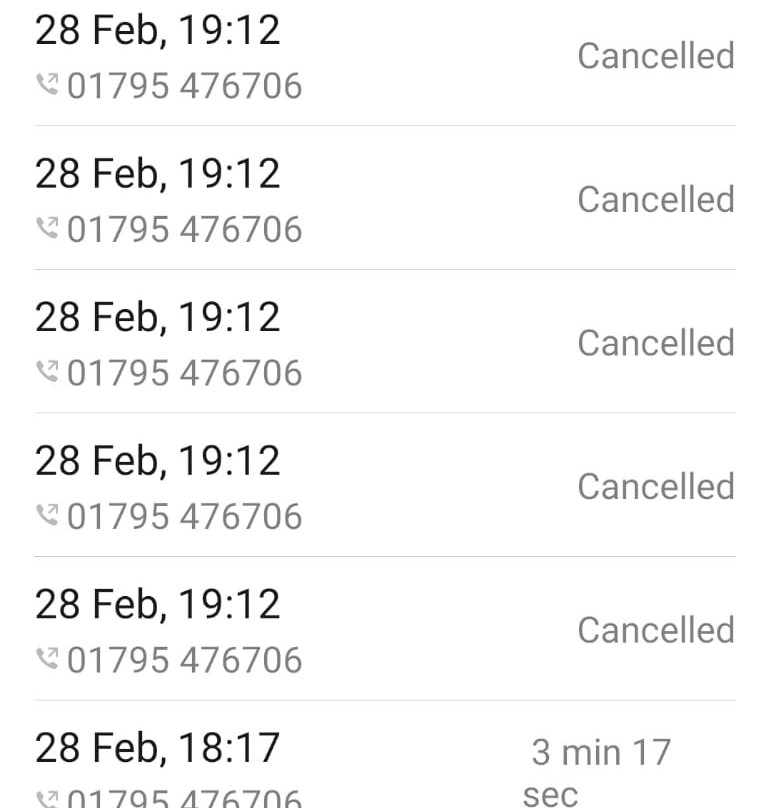
Task: Select the 28 Feb, 18:17 call entry
Action: 385,754
